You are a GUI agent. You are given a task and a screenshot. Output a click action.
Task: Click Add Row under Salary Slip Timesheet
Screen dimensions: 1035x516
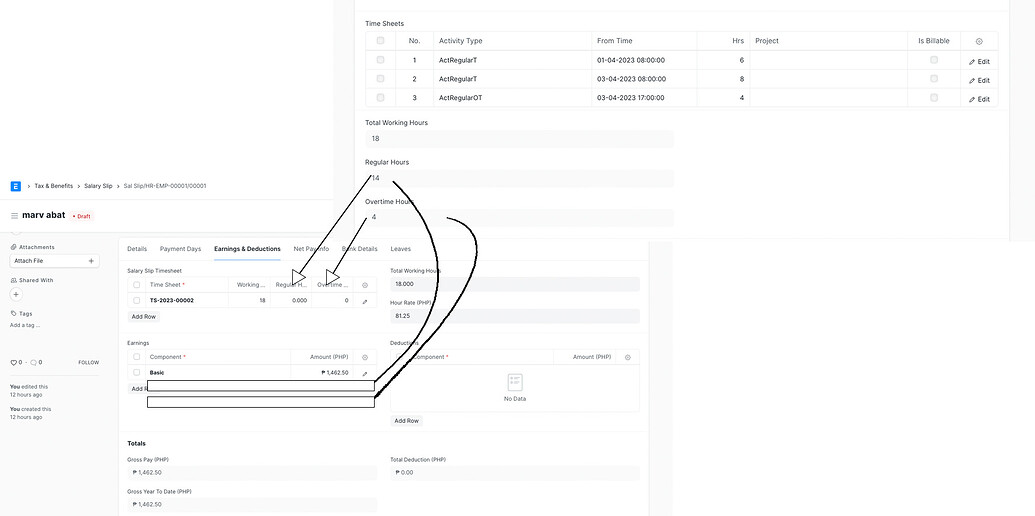[143, 317]
